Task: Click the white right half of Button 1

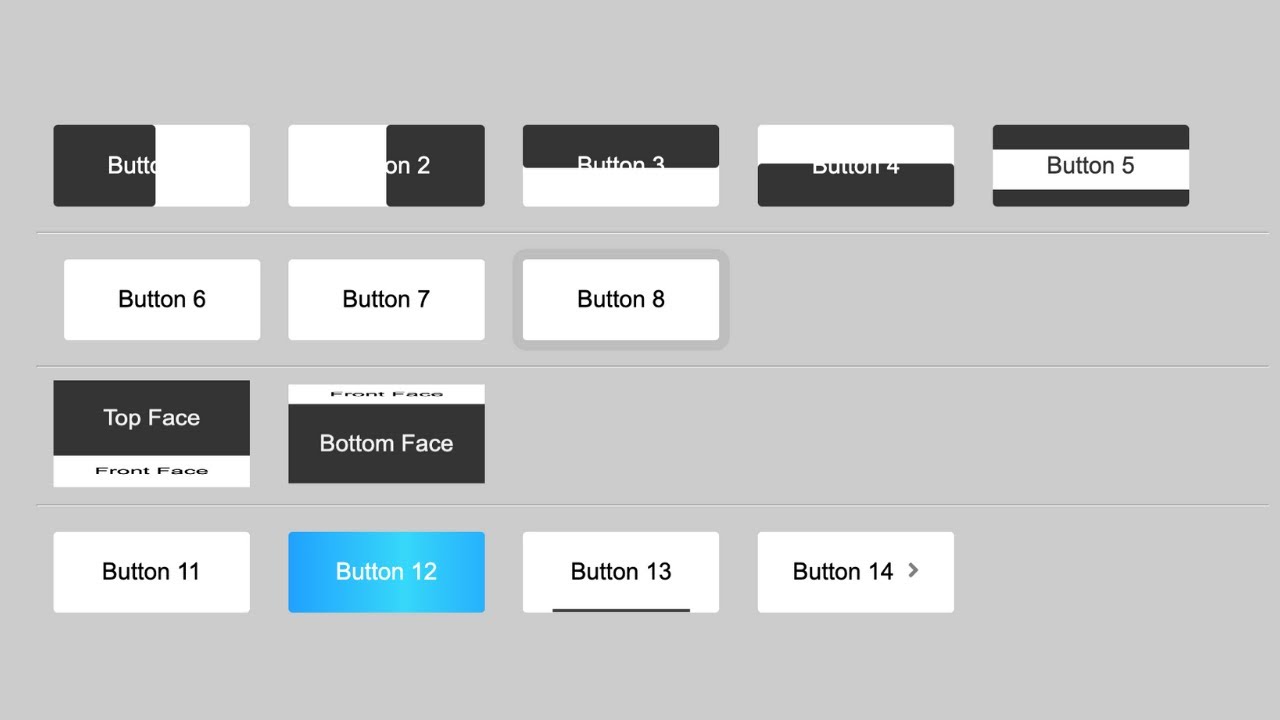Action: (x=202, y=166)
